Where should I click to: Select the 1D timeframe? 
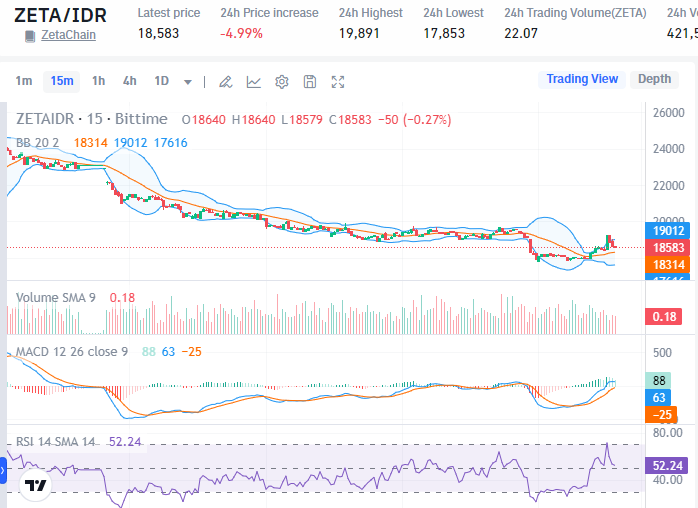click(162, 81)
